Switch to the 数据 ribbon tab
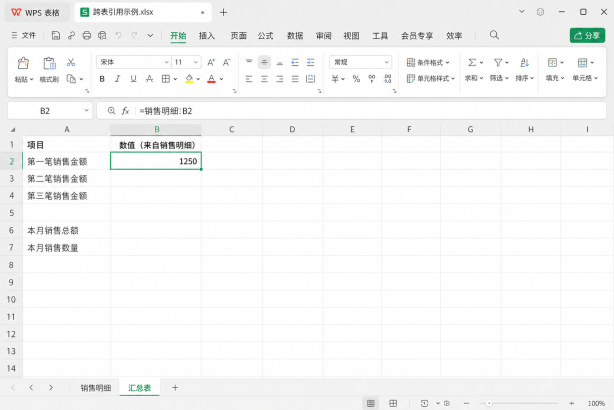 295,36
